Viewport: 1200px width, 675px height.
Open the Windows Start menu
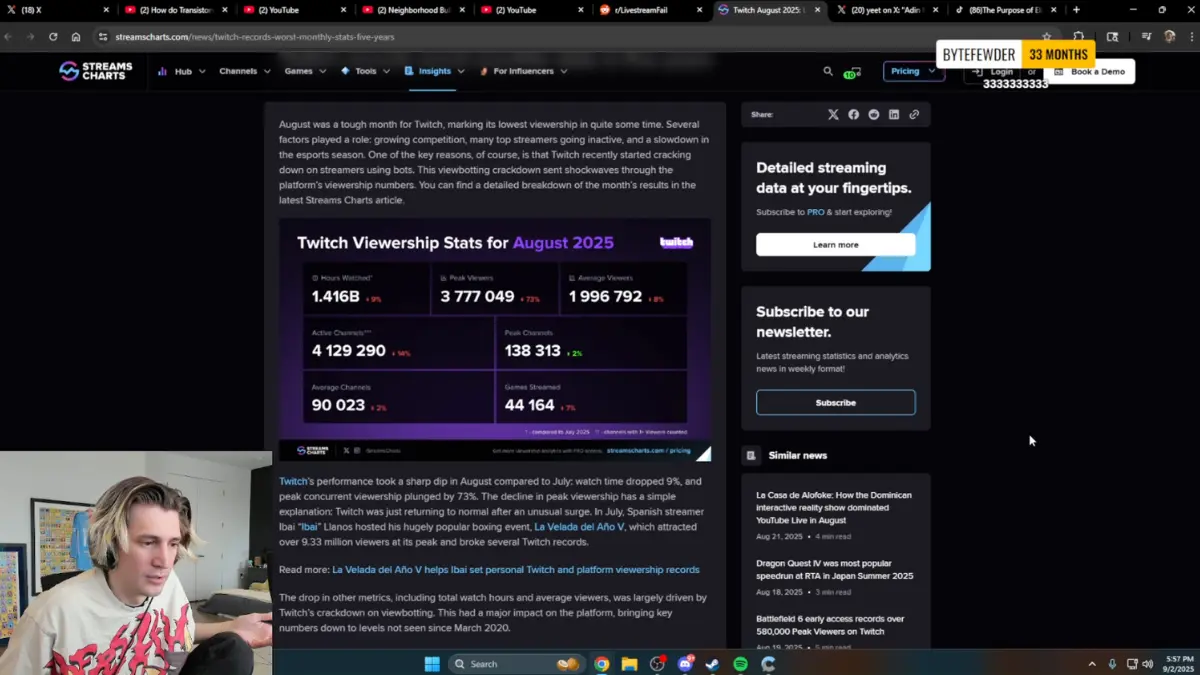tap(432, 664)
